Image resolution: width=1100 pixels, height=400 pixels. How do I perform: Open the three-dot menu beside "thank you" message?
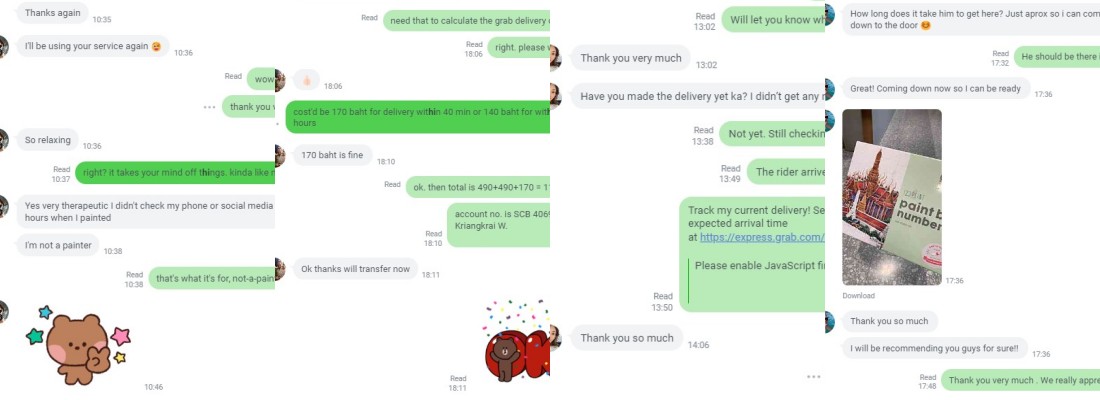click(209, 107)
